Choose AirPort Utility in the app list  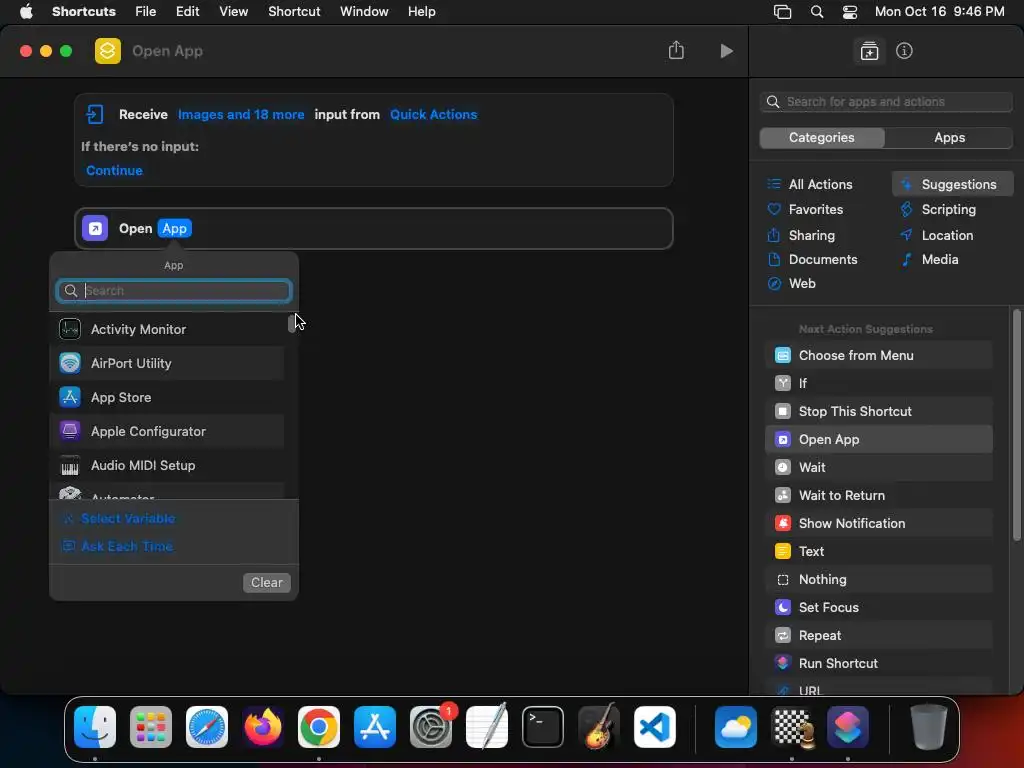(167, 363)
